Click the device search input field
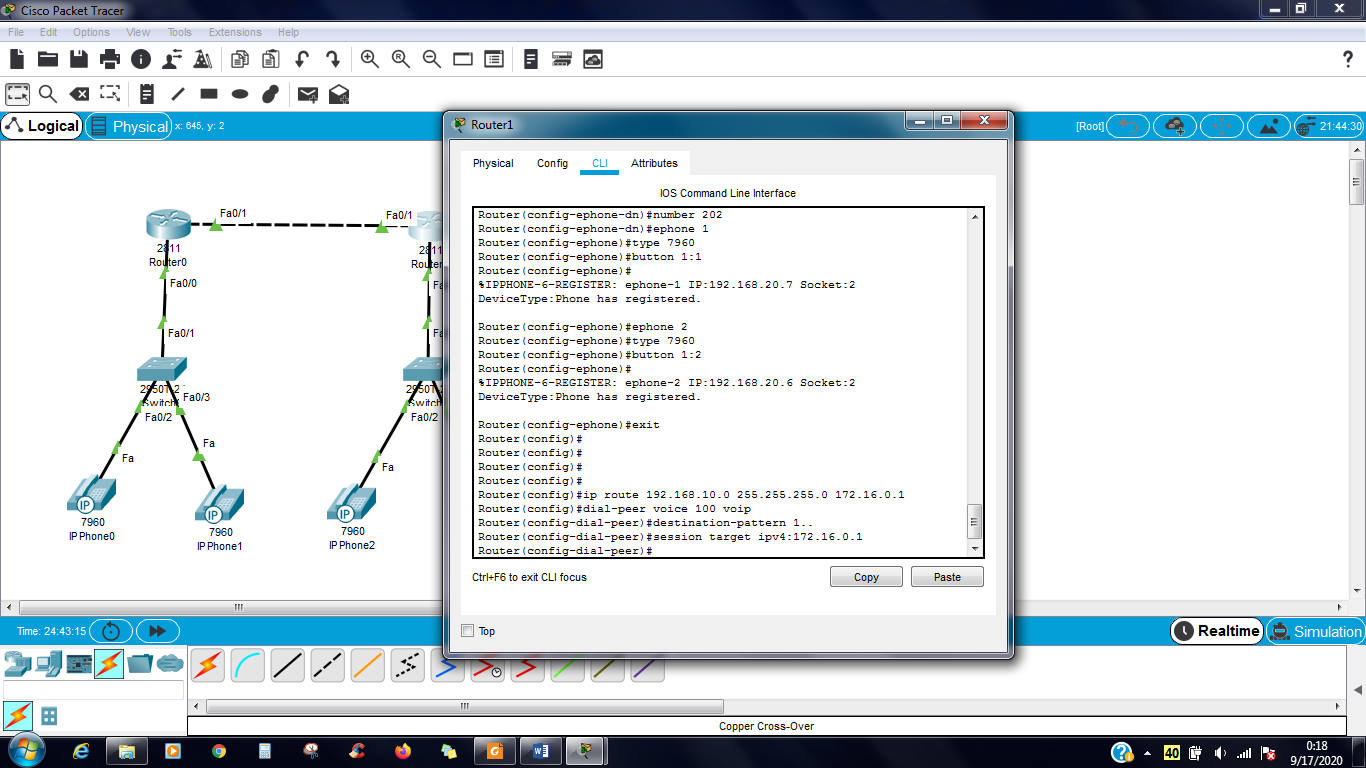 [x=93, y=690]
